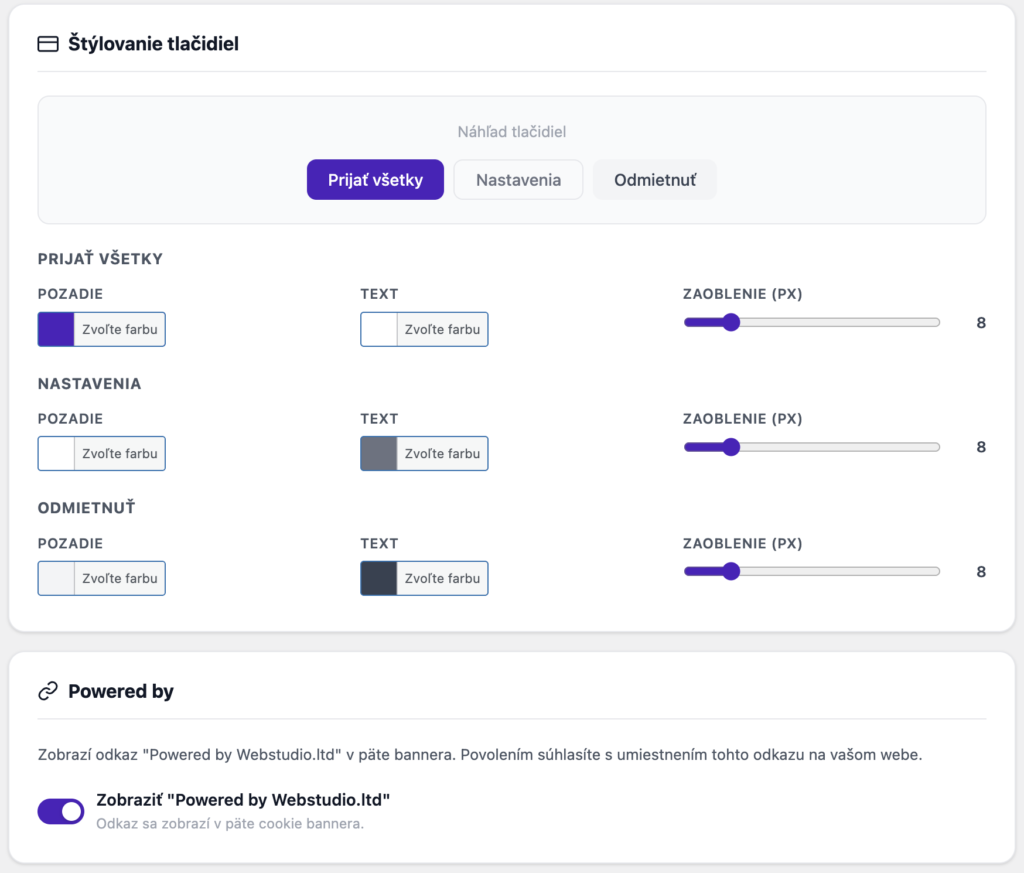Open Zvoľte farbu for Prijať všetky background
The width and height of the screenshot is (1024, 873).
point(118,329)
